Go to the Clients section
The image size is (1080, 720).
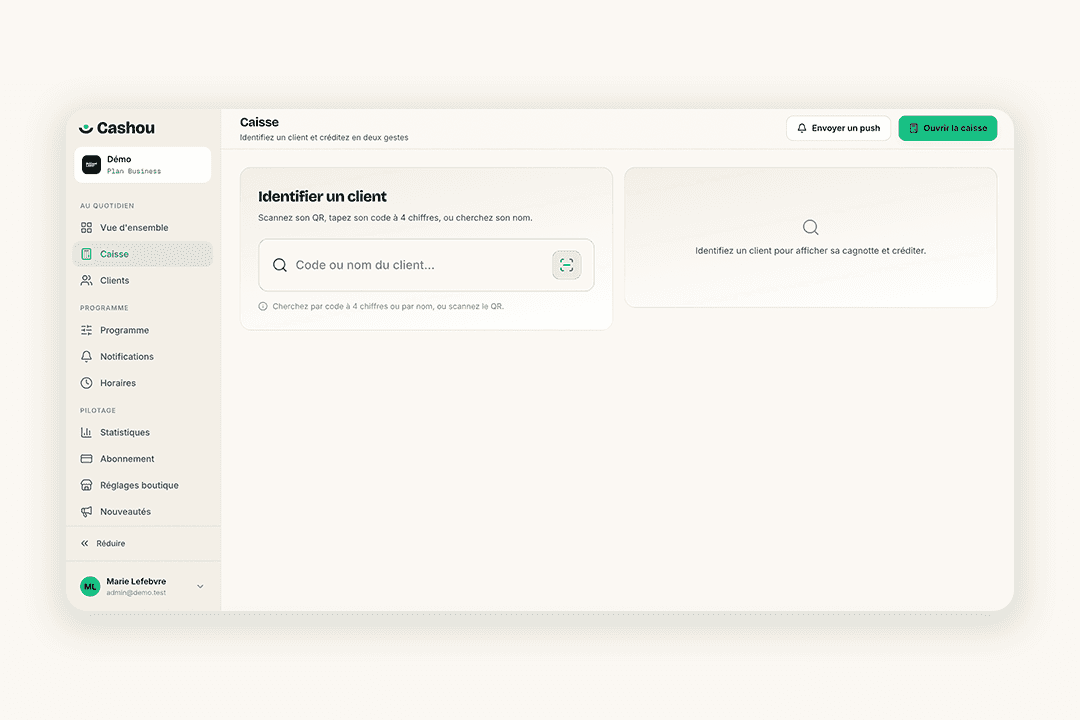tap(143, 280)
